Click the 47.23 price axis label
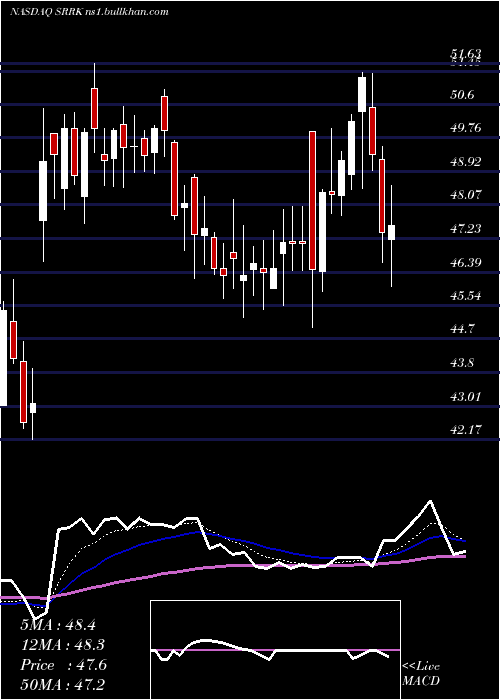The height and width of the screenshot is (700, 500). [465, 229]
